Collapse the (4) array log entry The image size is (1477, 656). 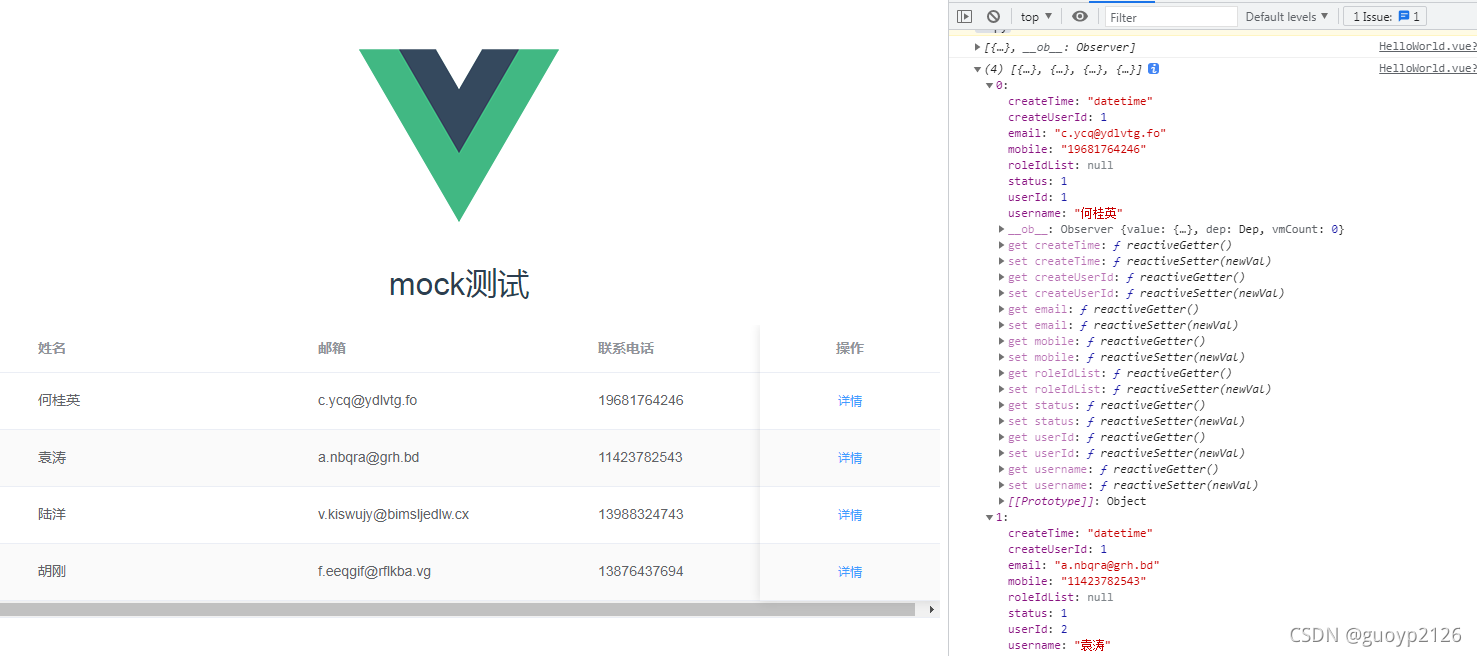[x=978, y=69]
